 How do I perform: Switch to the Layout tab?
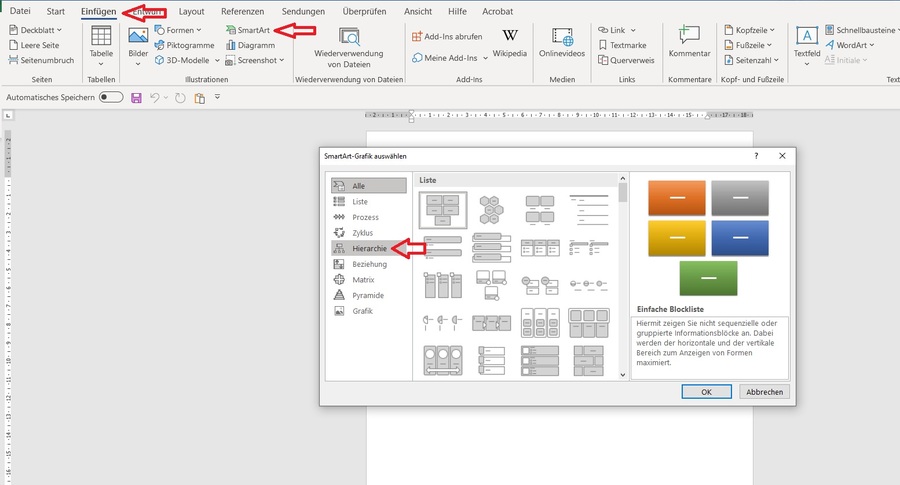coord(191,11)
